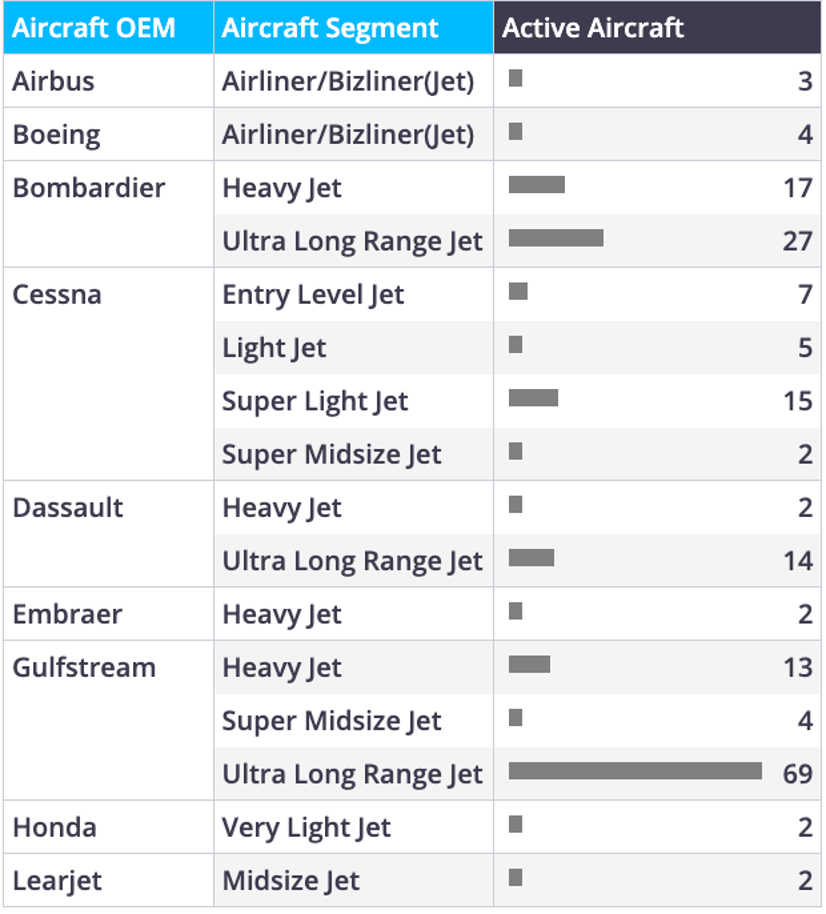Select the Entry Level Jet segment cell
Viewport: 826px width, 914px height.
click(353, 294)
